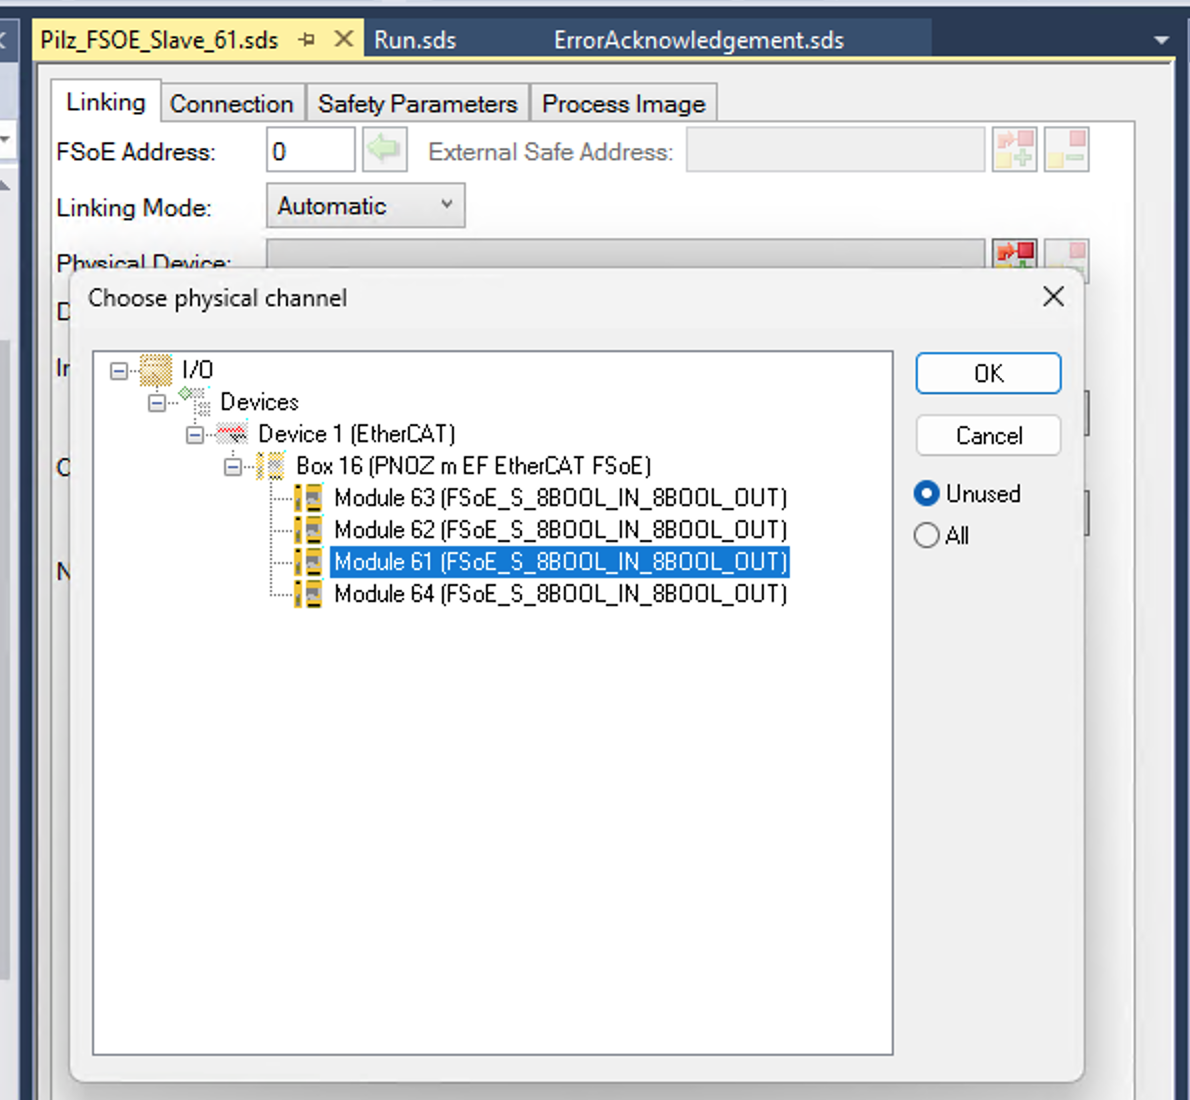
Task: Select Box 16 (PNOZ m EF EtherCAT FSoE)
Action: coord(474,466)
